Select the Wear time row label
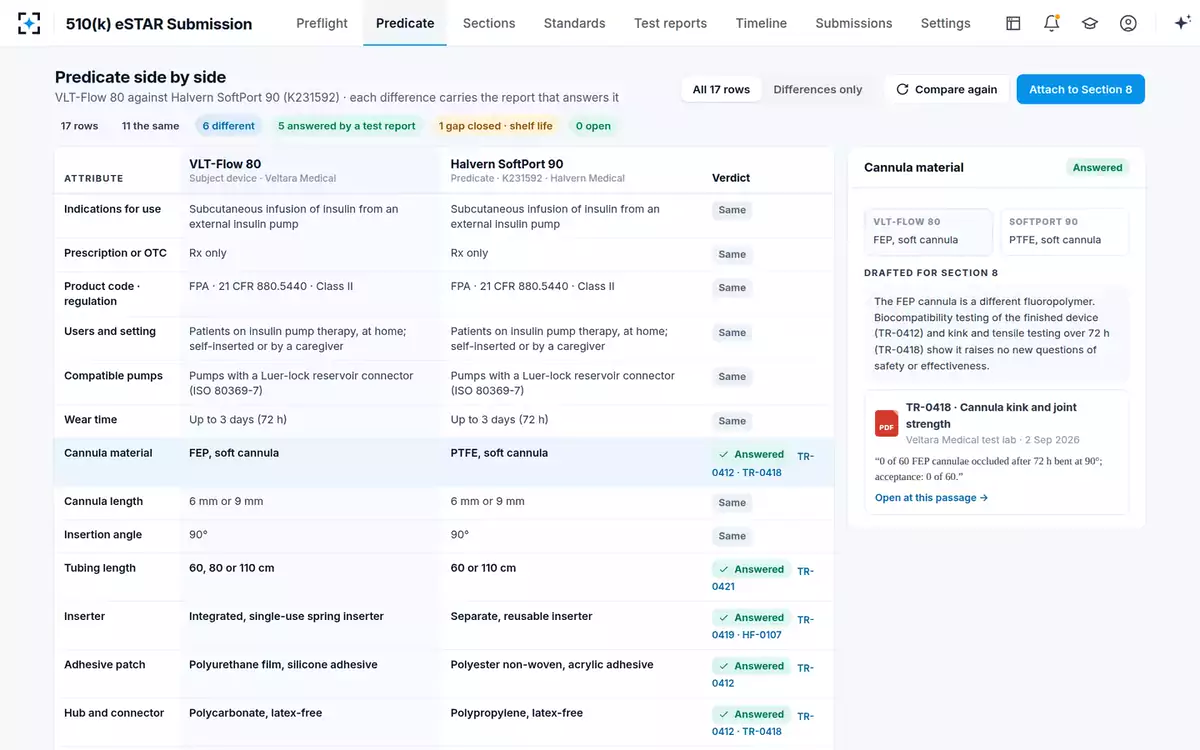Screen dimensions: 1200x750 pyautogui.click(x=91, y=420)
